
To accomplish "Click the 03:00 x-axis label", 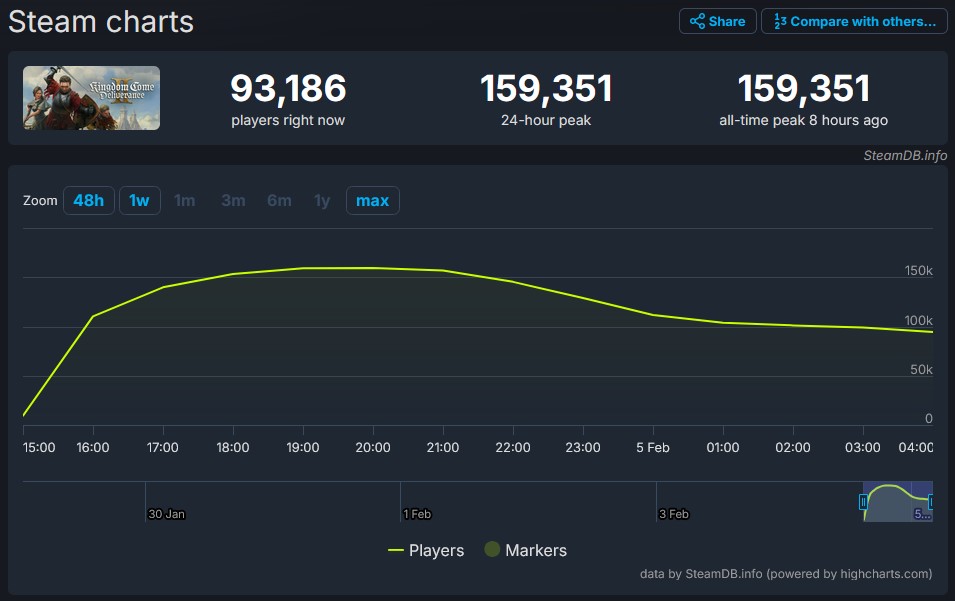I will 862,448.
